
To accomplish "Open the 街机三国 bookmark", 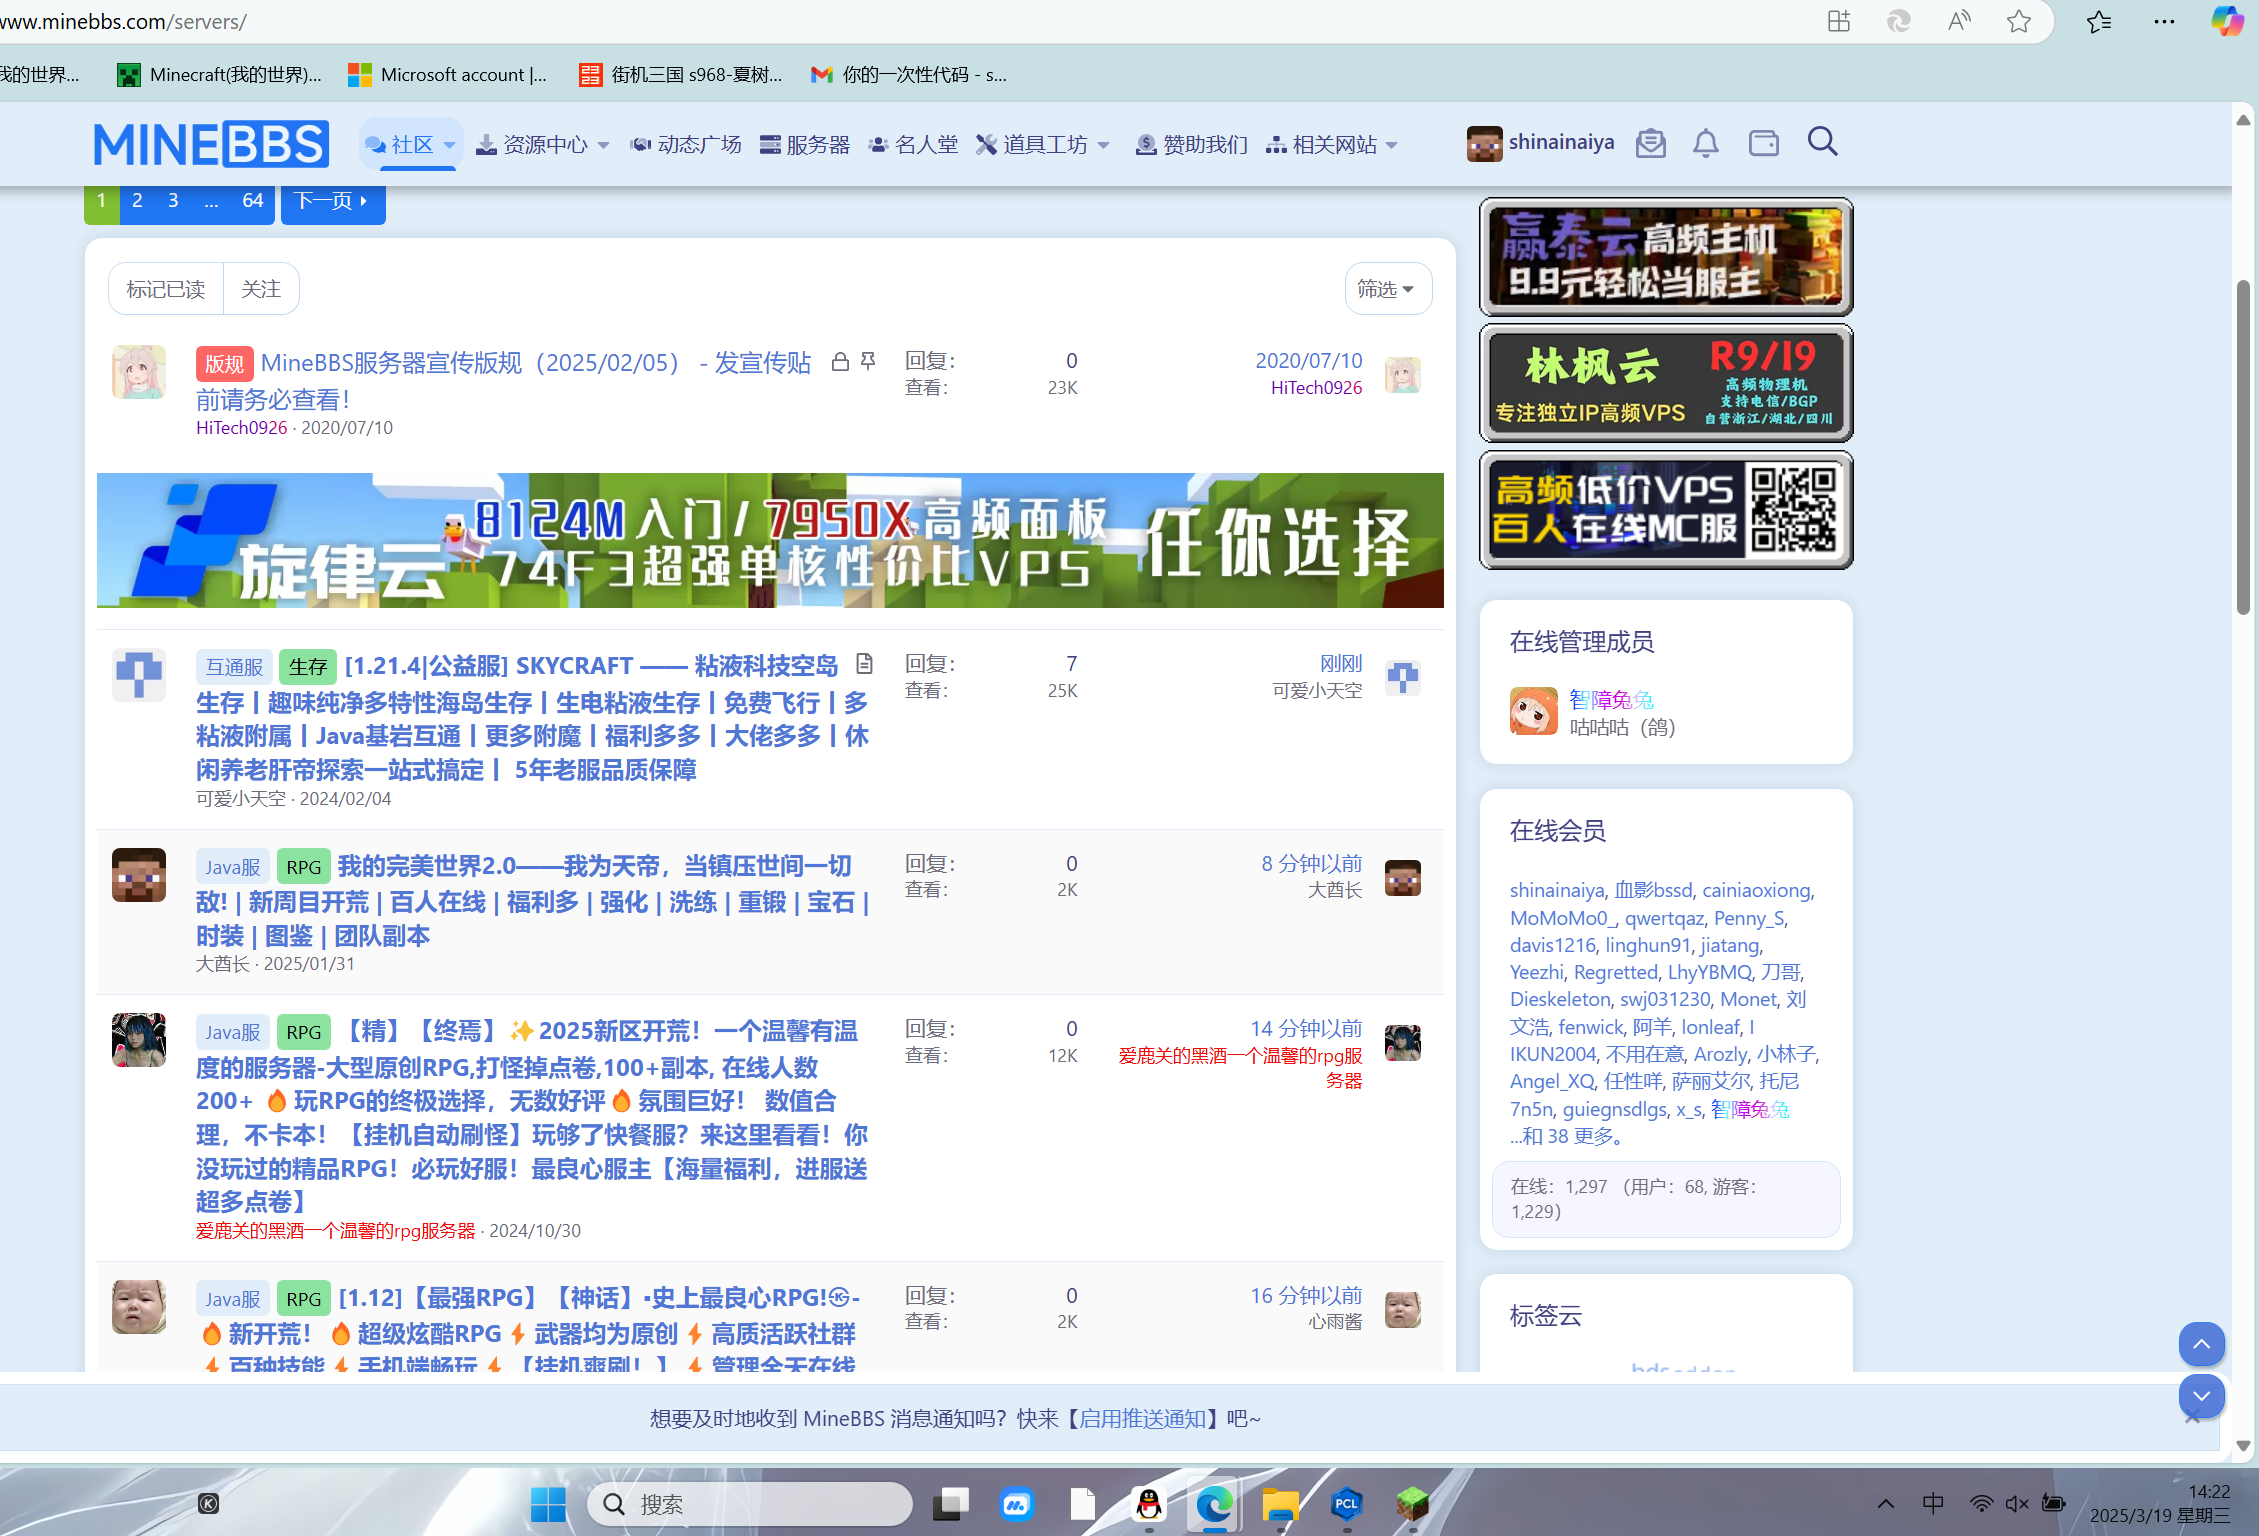I will [x=681, y=74].
